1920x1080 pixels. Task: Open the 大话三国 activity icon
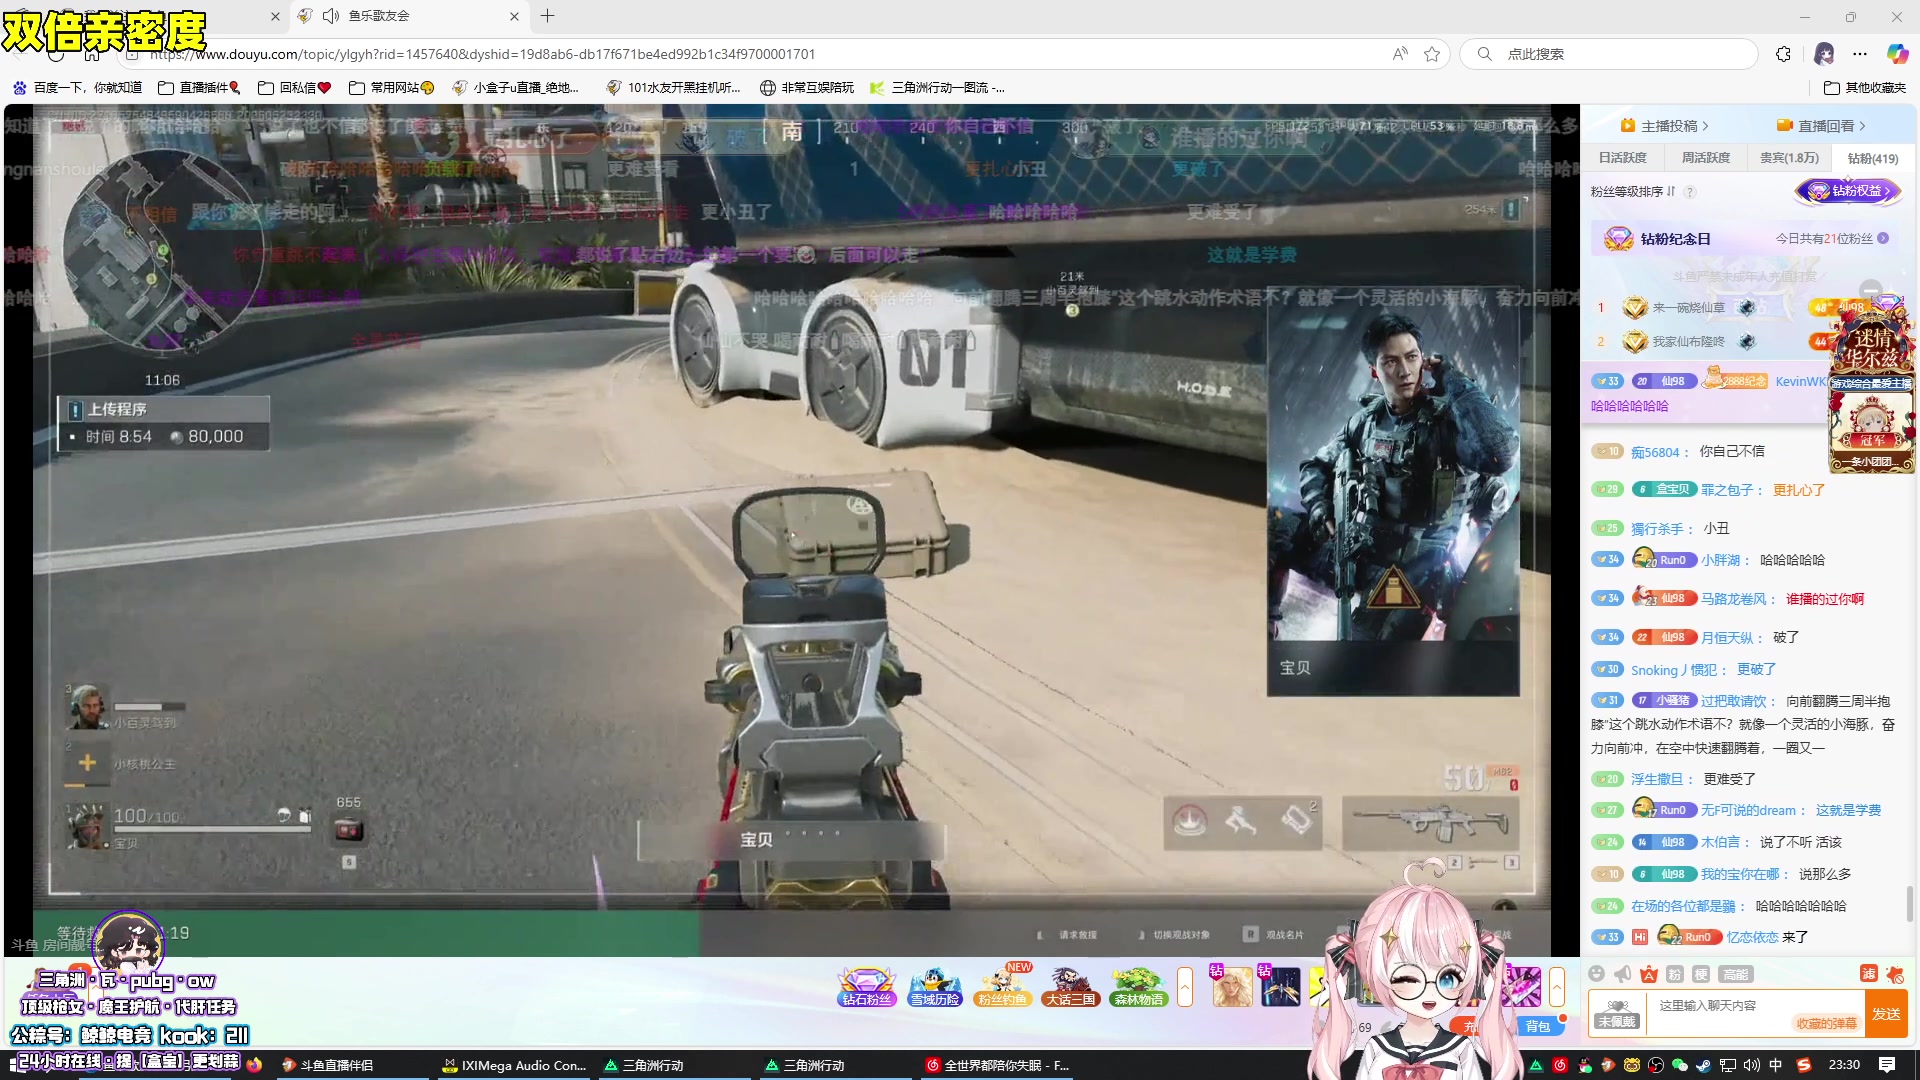pos(1070,987)
